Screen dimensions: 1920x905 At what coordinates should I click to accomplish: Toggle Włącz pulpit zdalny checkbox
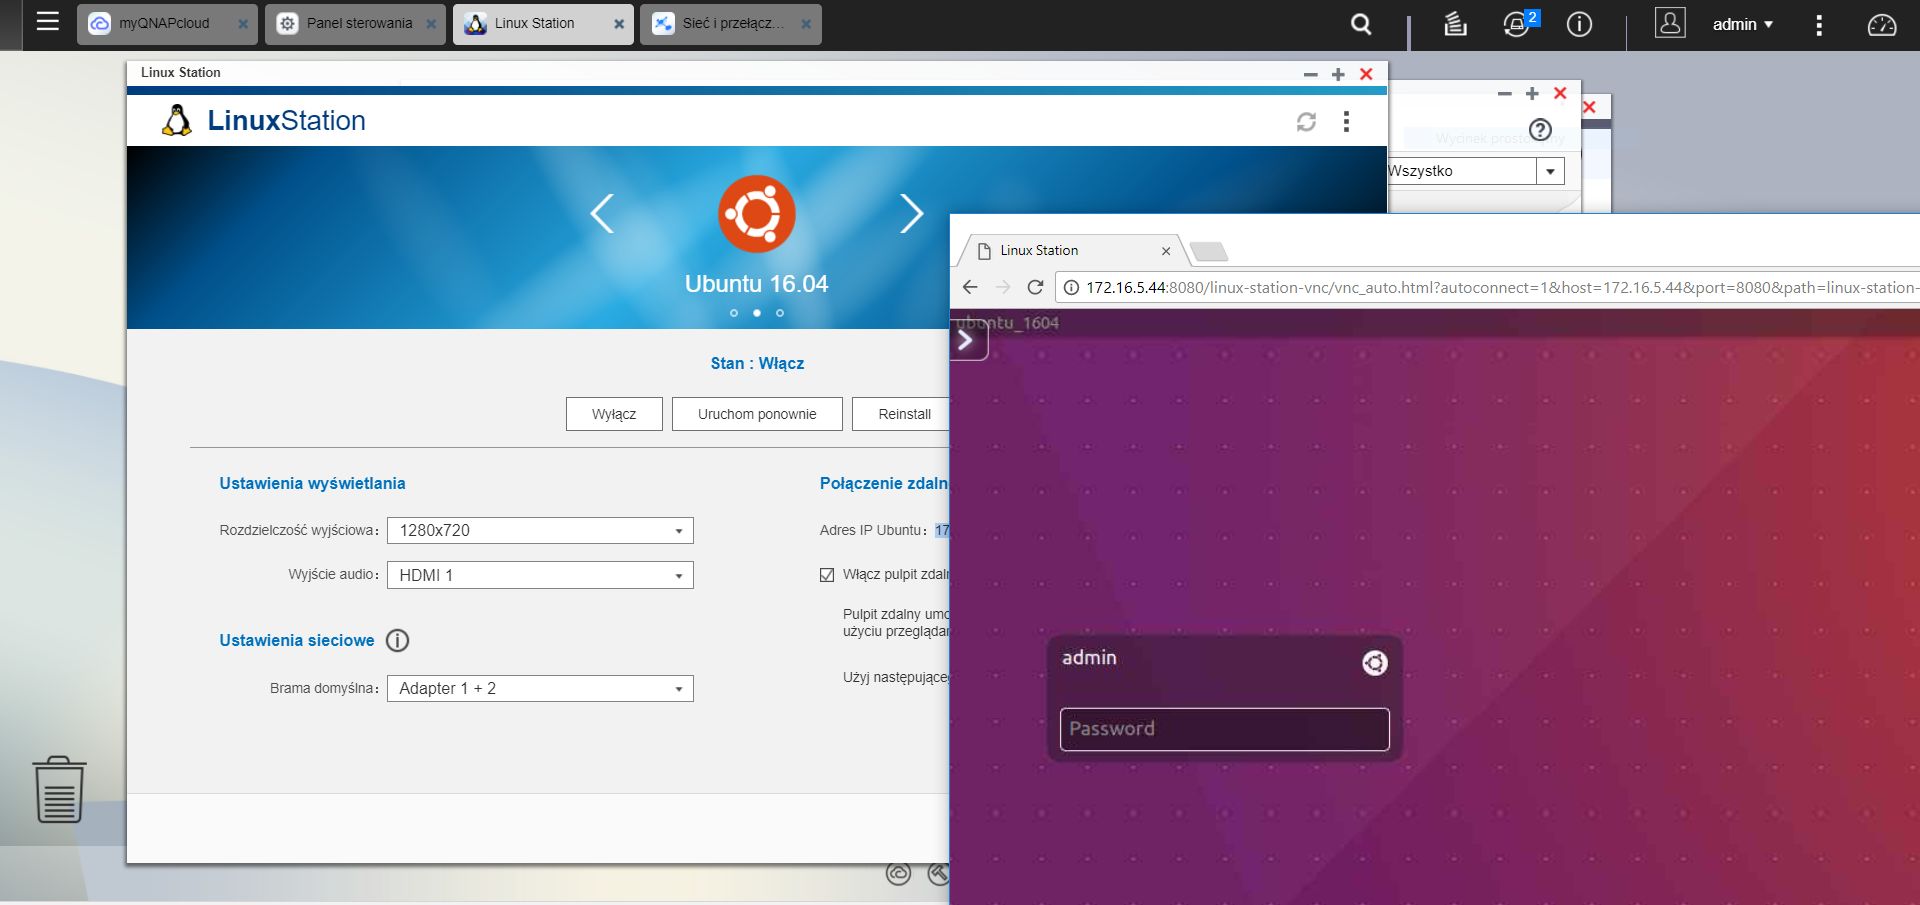pos(827,574)
